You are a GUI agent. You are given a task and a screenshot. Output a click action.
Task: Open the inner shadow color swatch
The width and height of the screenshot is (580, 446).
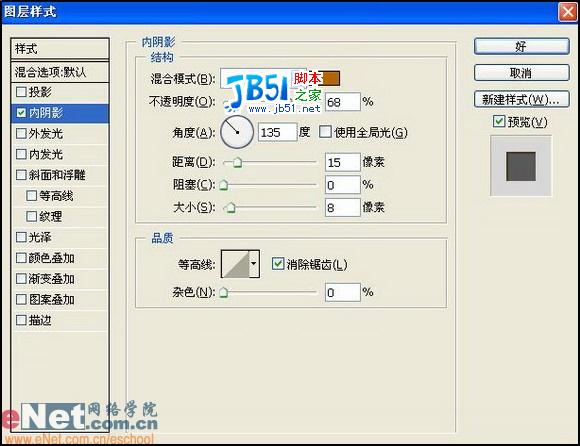(331, 78)
